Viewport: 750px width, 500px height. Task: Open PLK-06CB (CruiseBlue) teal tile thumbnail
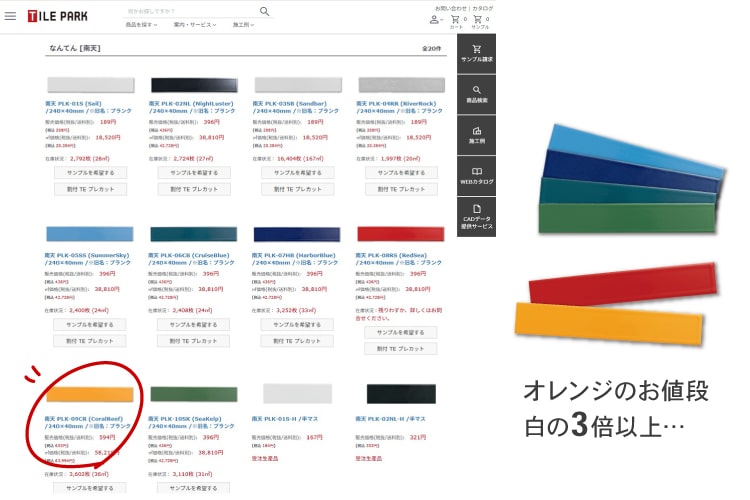(x=193, y=234)
